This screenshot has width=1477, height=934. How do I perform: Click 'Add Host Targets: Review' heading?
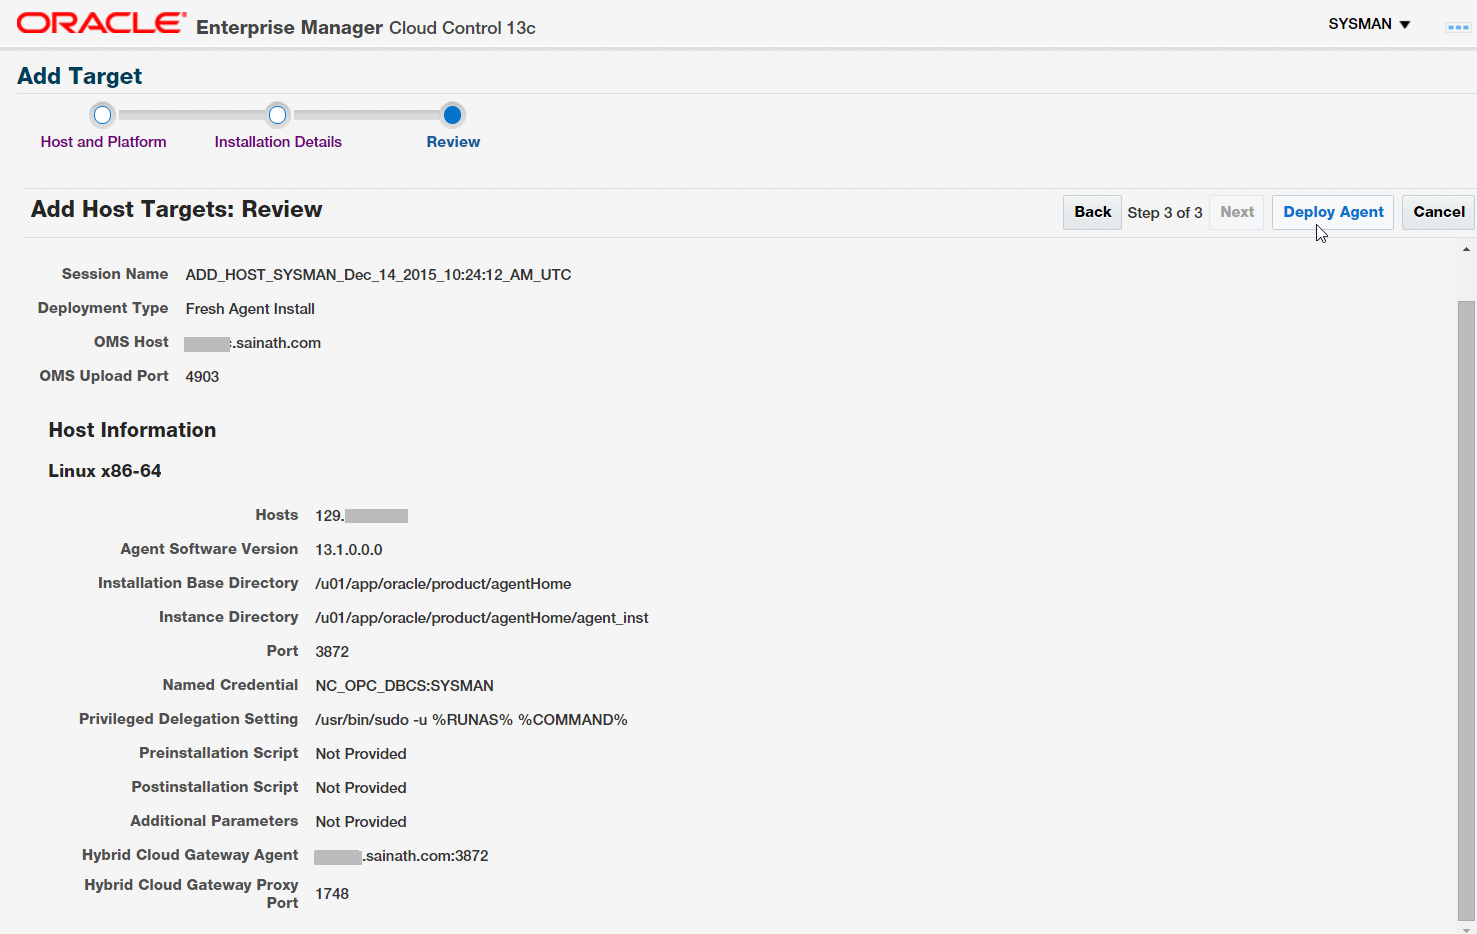[176, 209]
